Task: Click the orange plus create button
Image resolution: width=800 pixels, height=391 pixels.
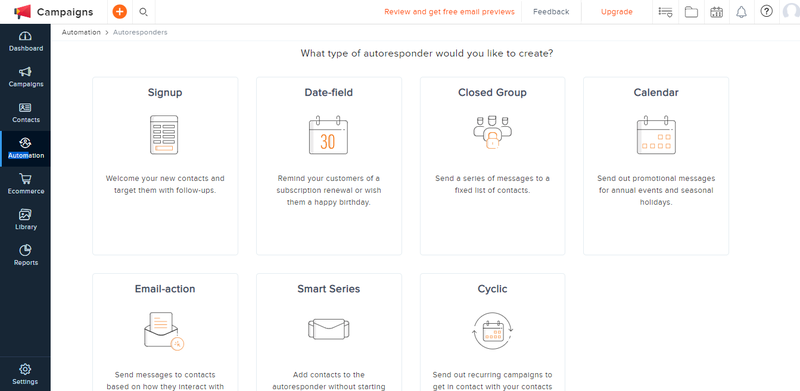Action: coord(120,11)
